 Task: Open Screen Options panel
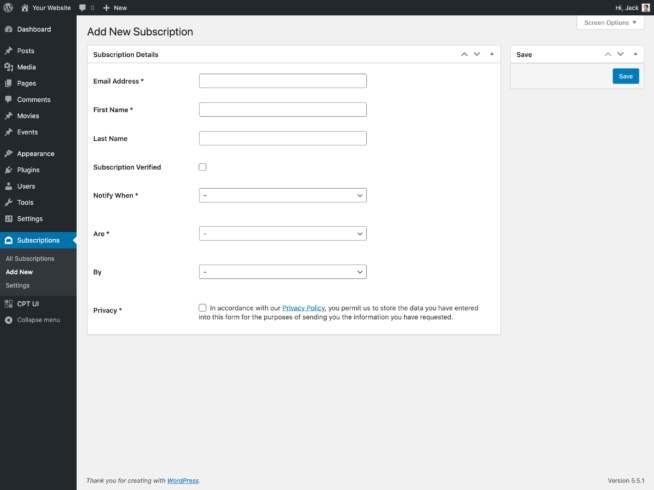tap(609, 22)
